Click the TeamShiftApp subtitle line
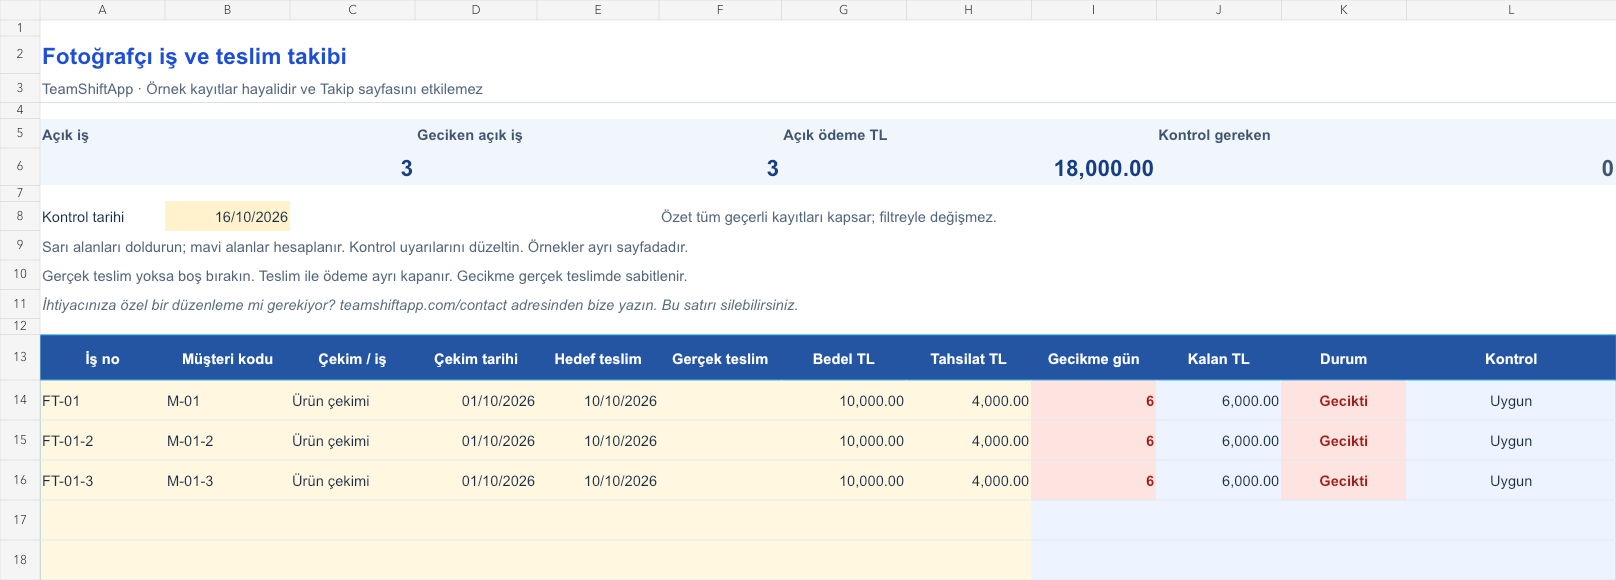Image resolution: width=1616 pixels, height=580 pixels. coord(262,89)
